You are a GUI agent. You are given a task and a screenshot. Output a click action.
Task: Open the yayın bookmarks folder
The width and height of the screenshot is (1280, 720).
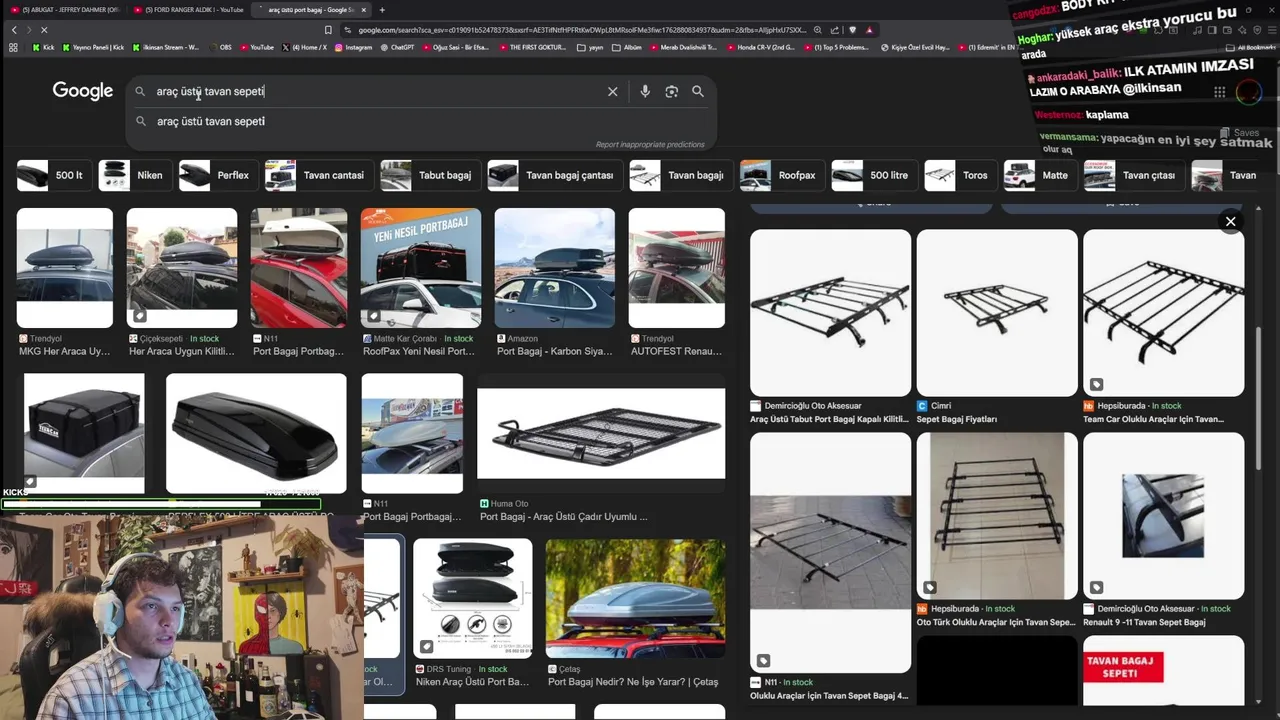pos(591,47)
